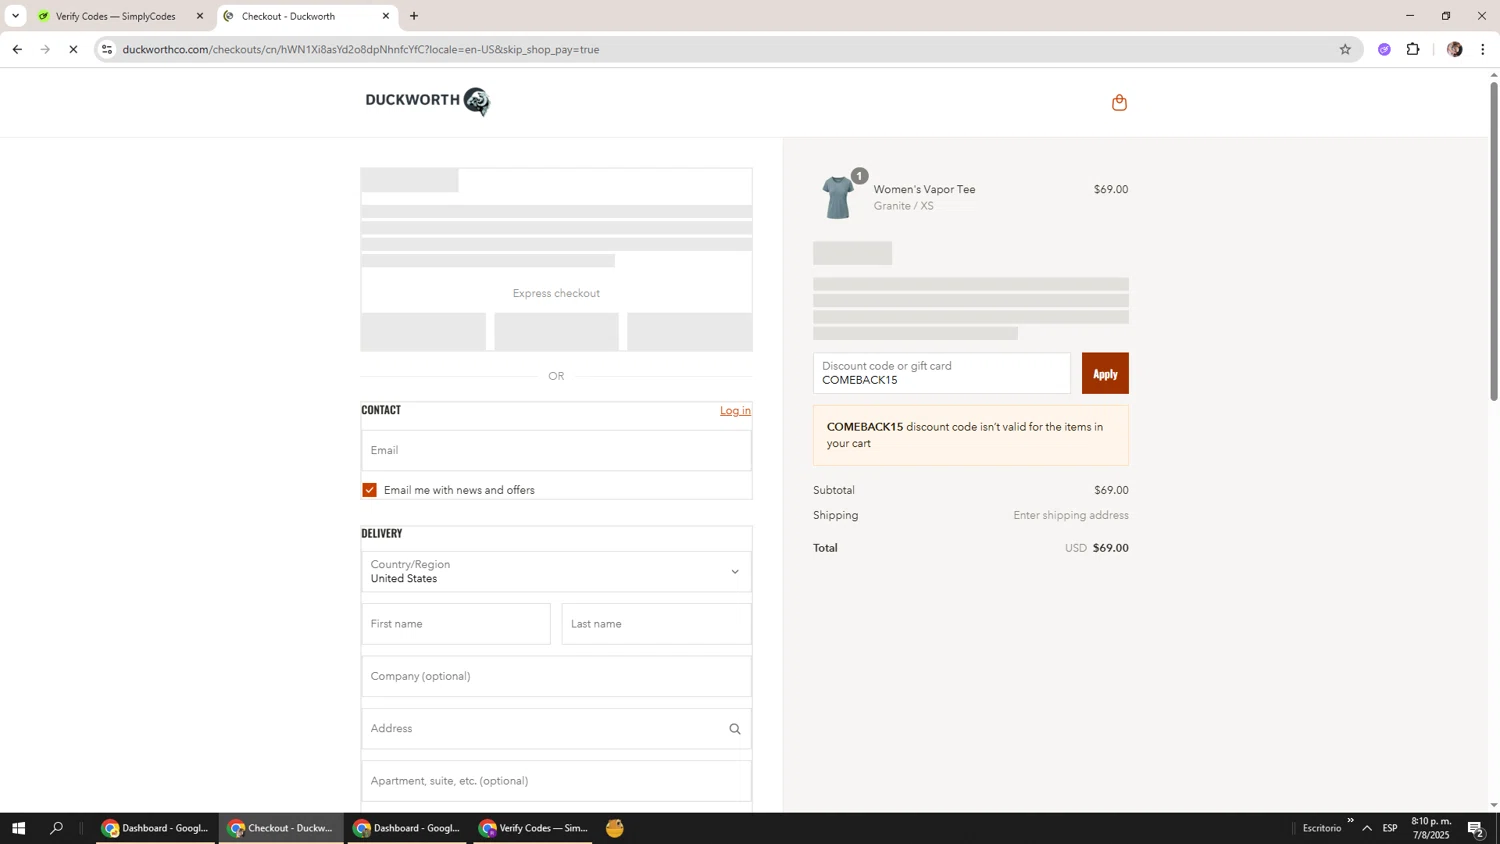Open Windows taskbar search
The width and height of the screenshot is (1500, 844).
click(57, 828)
